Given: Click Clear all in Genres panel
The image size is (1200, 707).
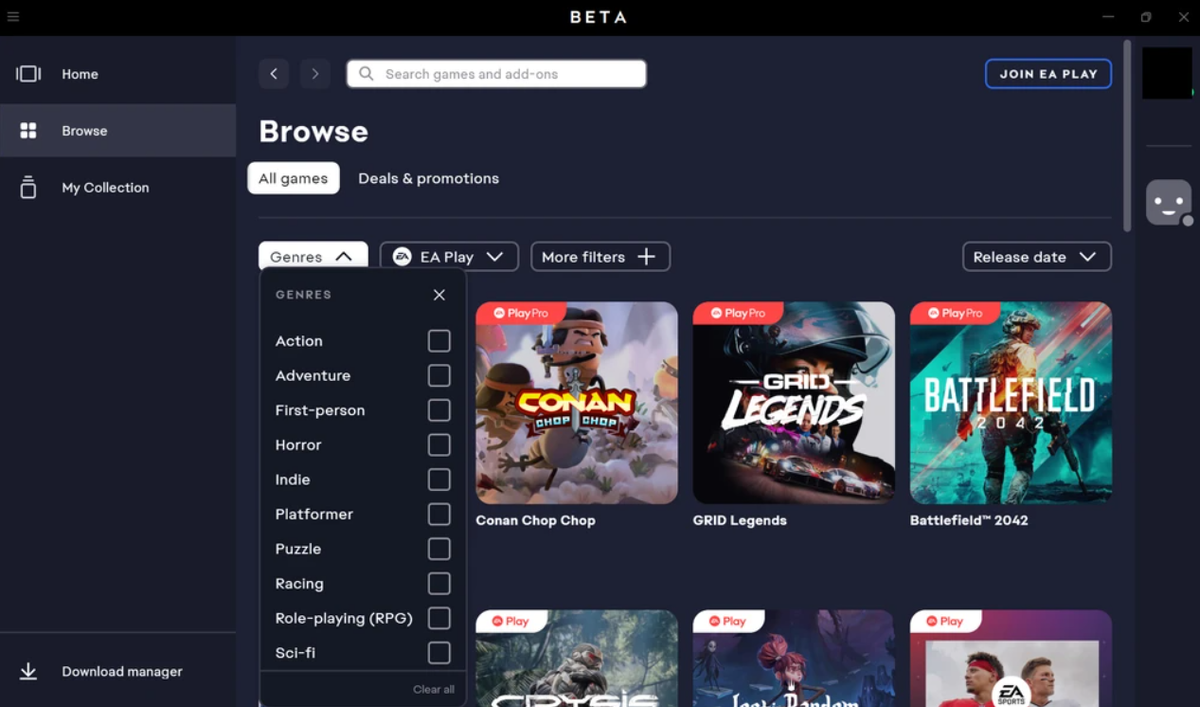Looking at the screenshot, I should [434, 689].
